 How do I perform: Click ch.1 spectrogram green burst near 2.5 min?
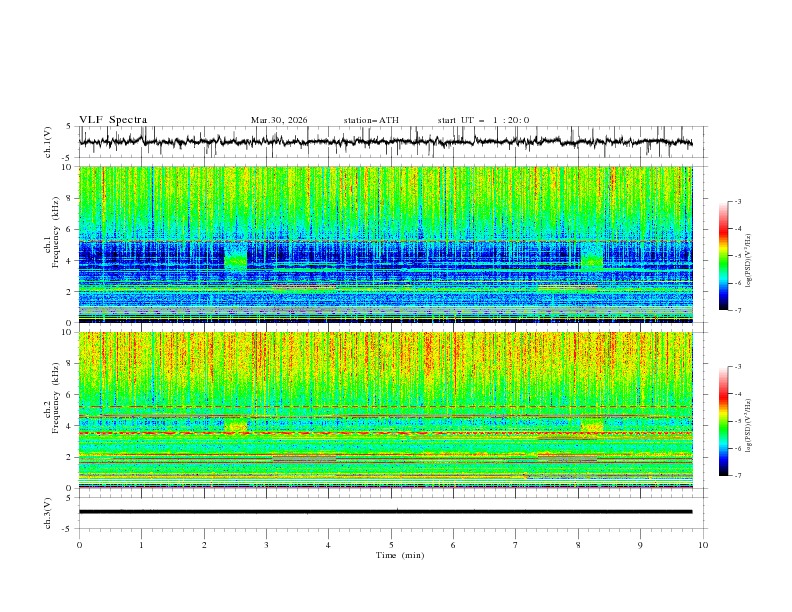tap(236, 256)
